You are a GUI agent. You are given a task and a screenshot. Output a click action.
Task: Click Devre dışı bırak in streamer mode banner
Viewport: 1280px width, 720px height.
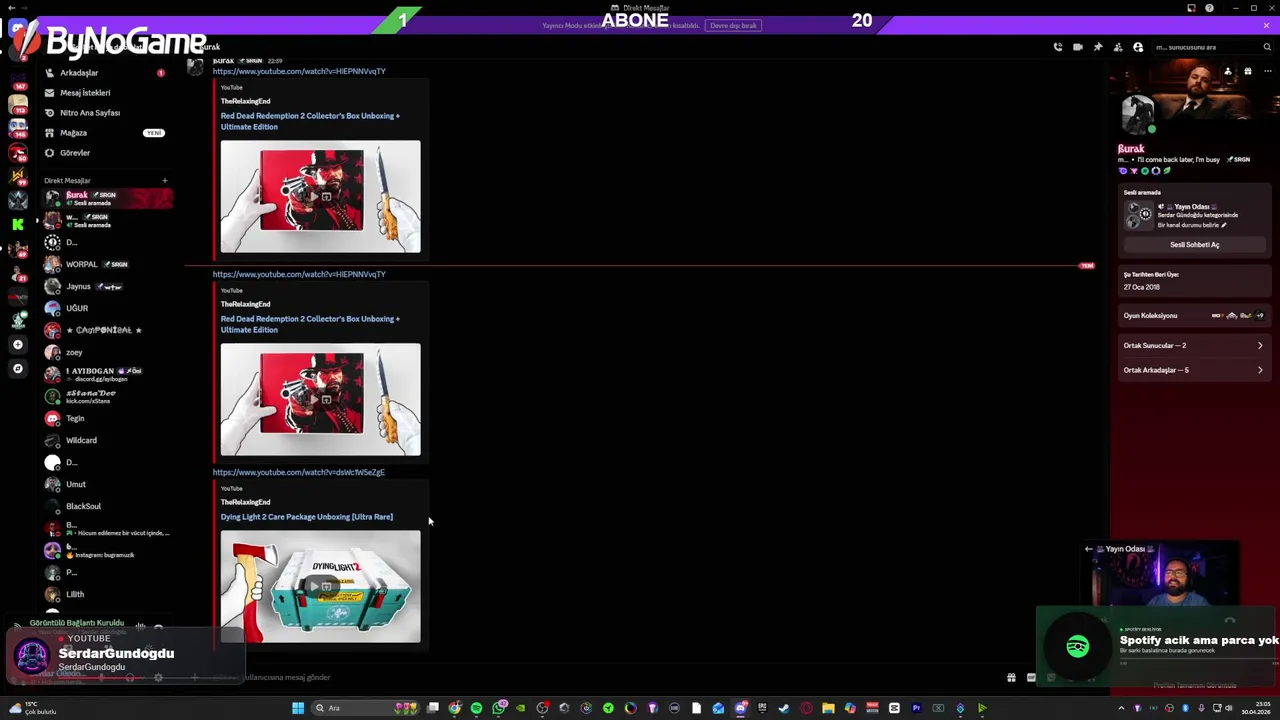(x=733, y=25)
